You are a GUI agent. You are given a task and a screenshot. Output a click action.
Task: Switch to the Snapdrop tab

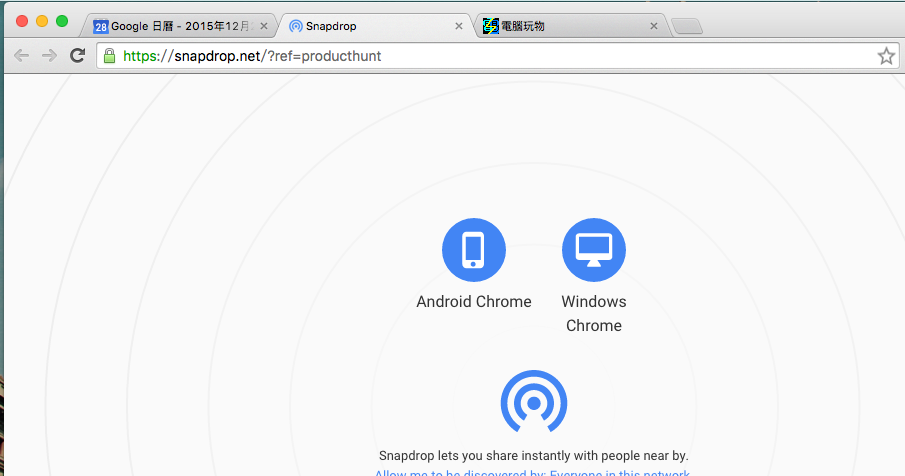click(375, 26)
